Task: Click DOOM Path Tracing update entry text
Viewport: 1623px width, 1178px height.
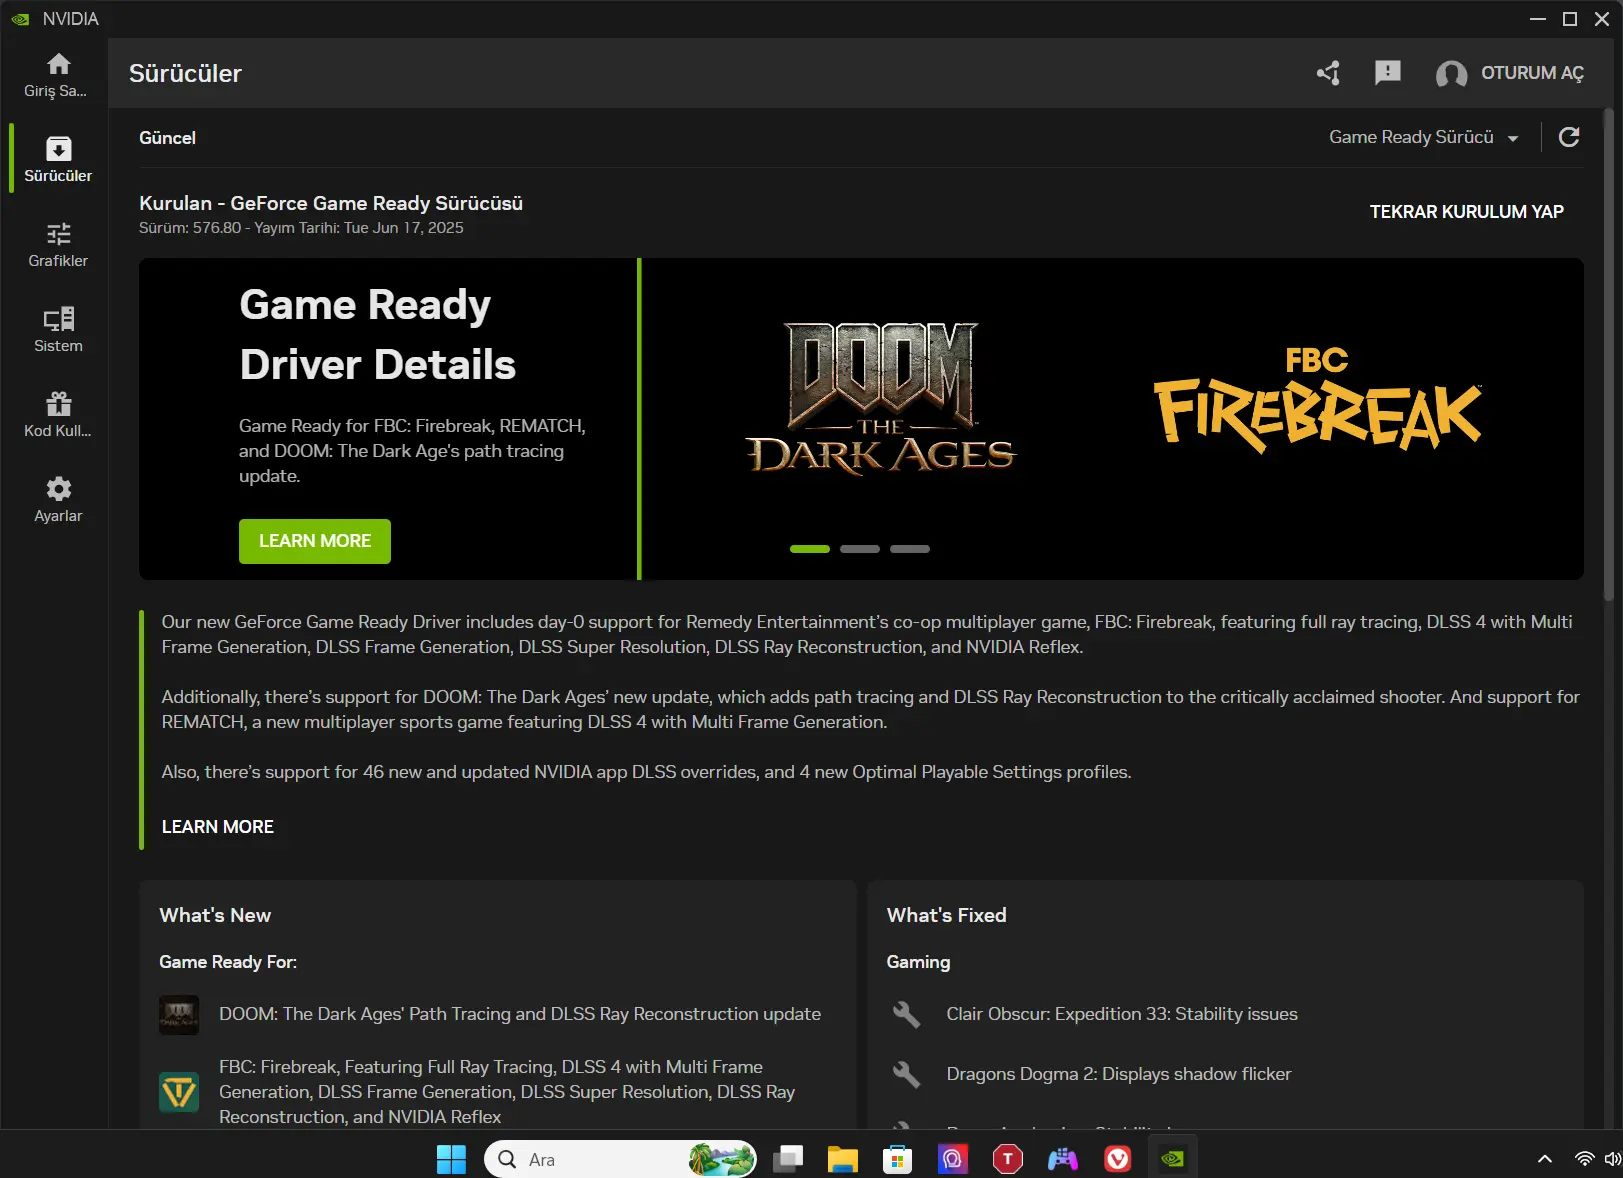Action: (x=520, y=1014)
